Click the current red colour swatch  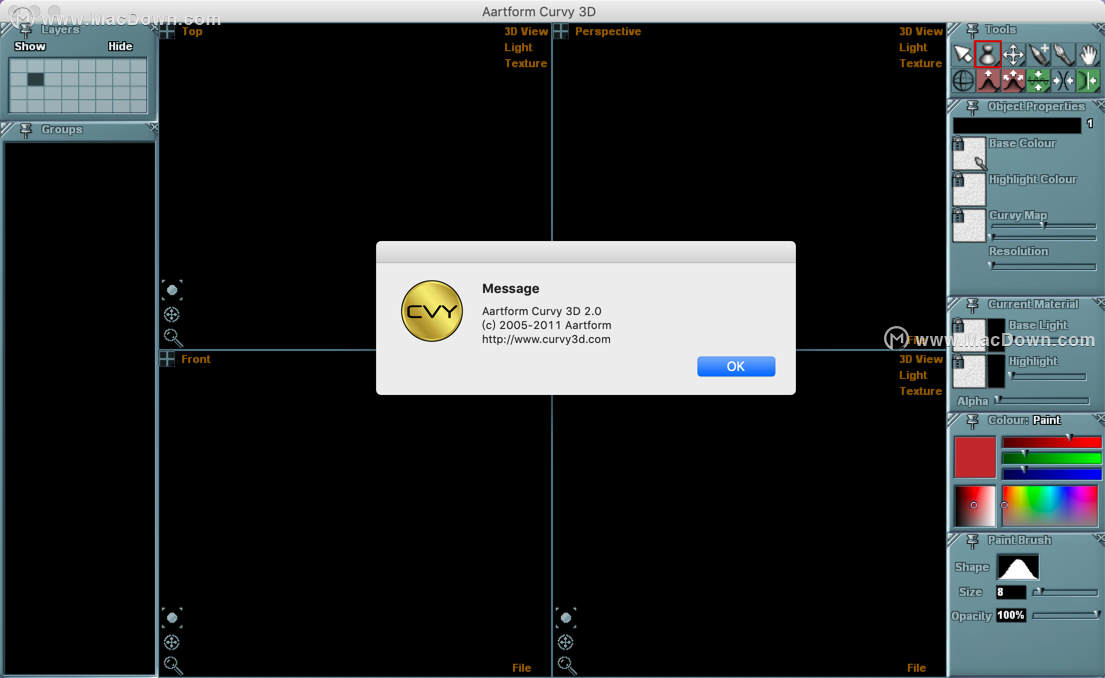(975, 457)
